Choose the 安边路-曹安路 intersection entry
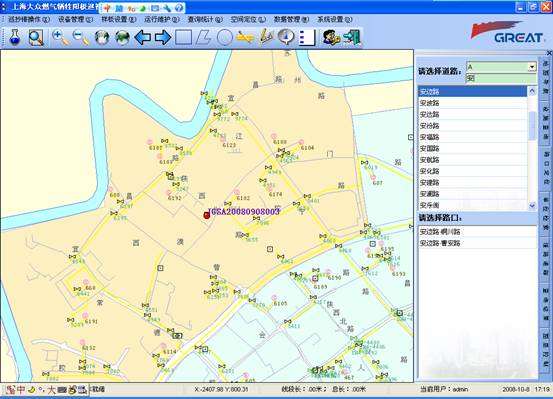The image size is (553, 399). 477,243
